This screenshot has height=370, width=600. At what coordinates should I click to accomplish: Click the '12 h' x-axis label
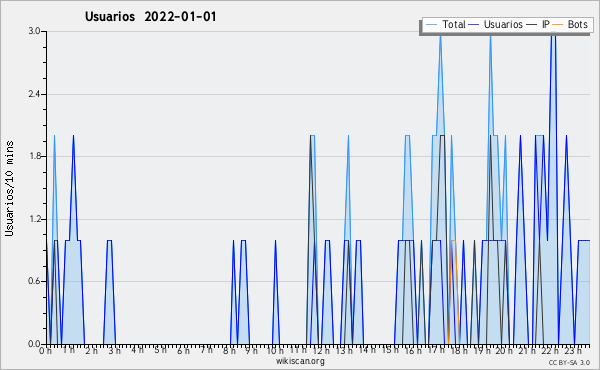pyautogui.click(x=321, y=350)
